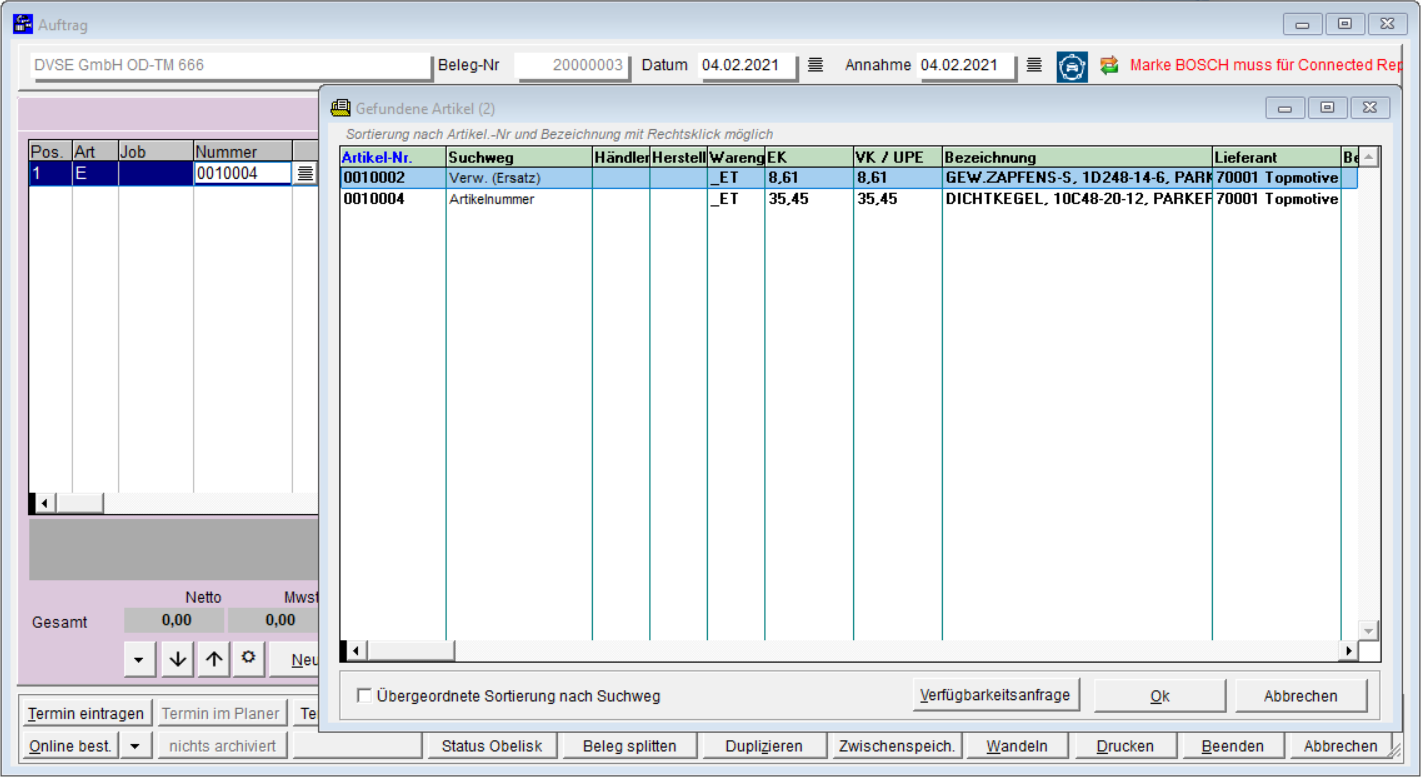Click horizontal scrollbar thumb in positions table
1421x778 pixels.
(x=79, y=502)
